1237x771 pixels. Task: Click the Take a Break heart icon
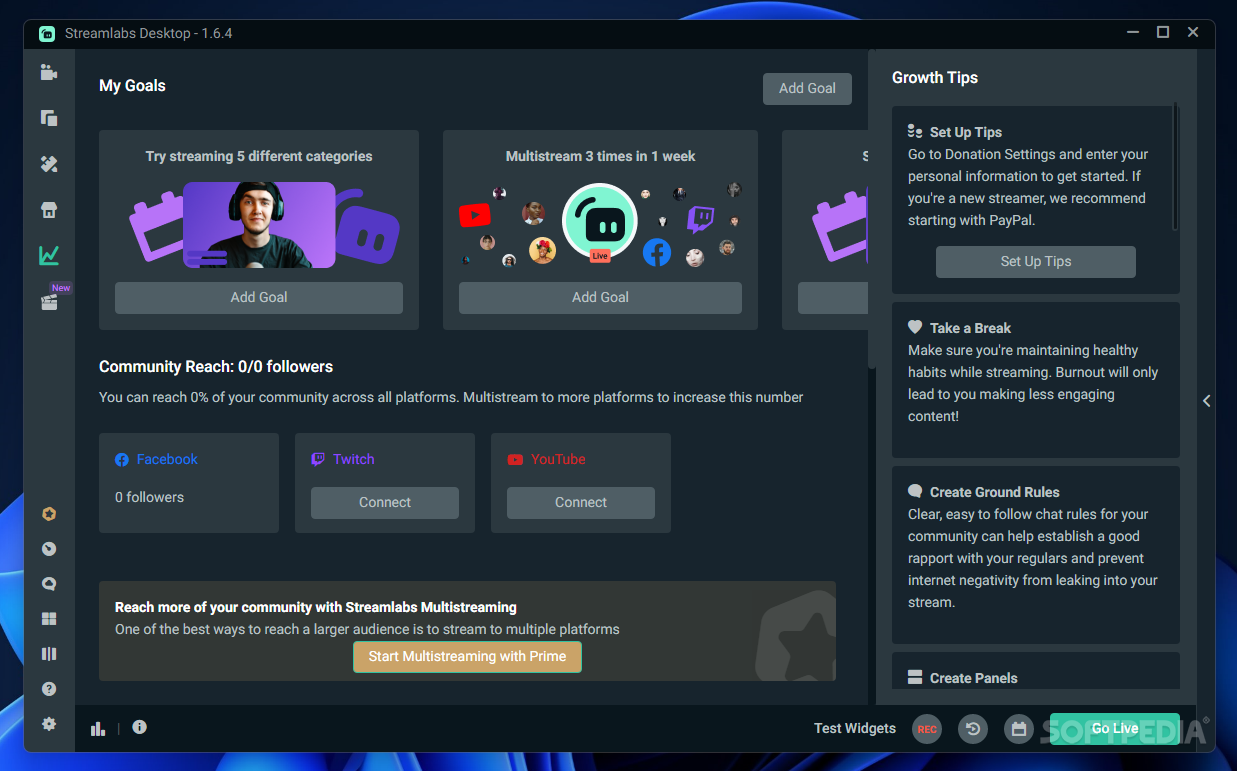coord(915,327)
